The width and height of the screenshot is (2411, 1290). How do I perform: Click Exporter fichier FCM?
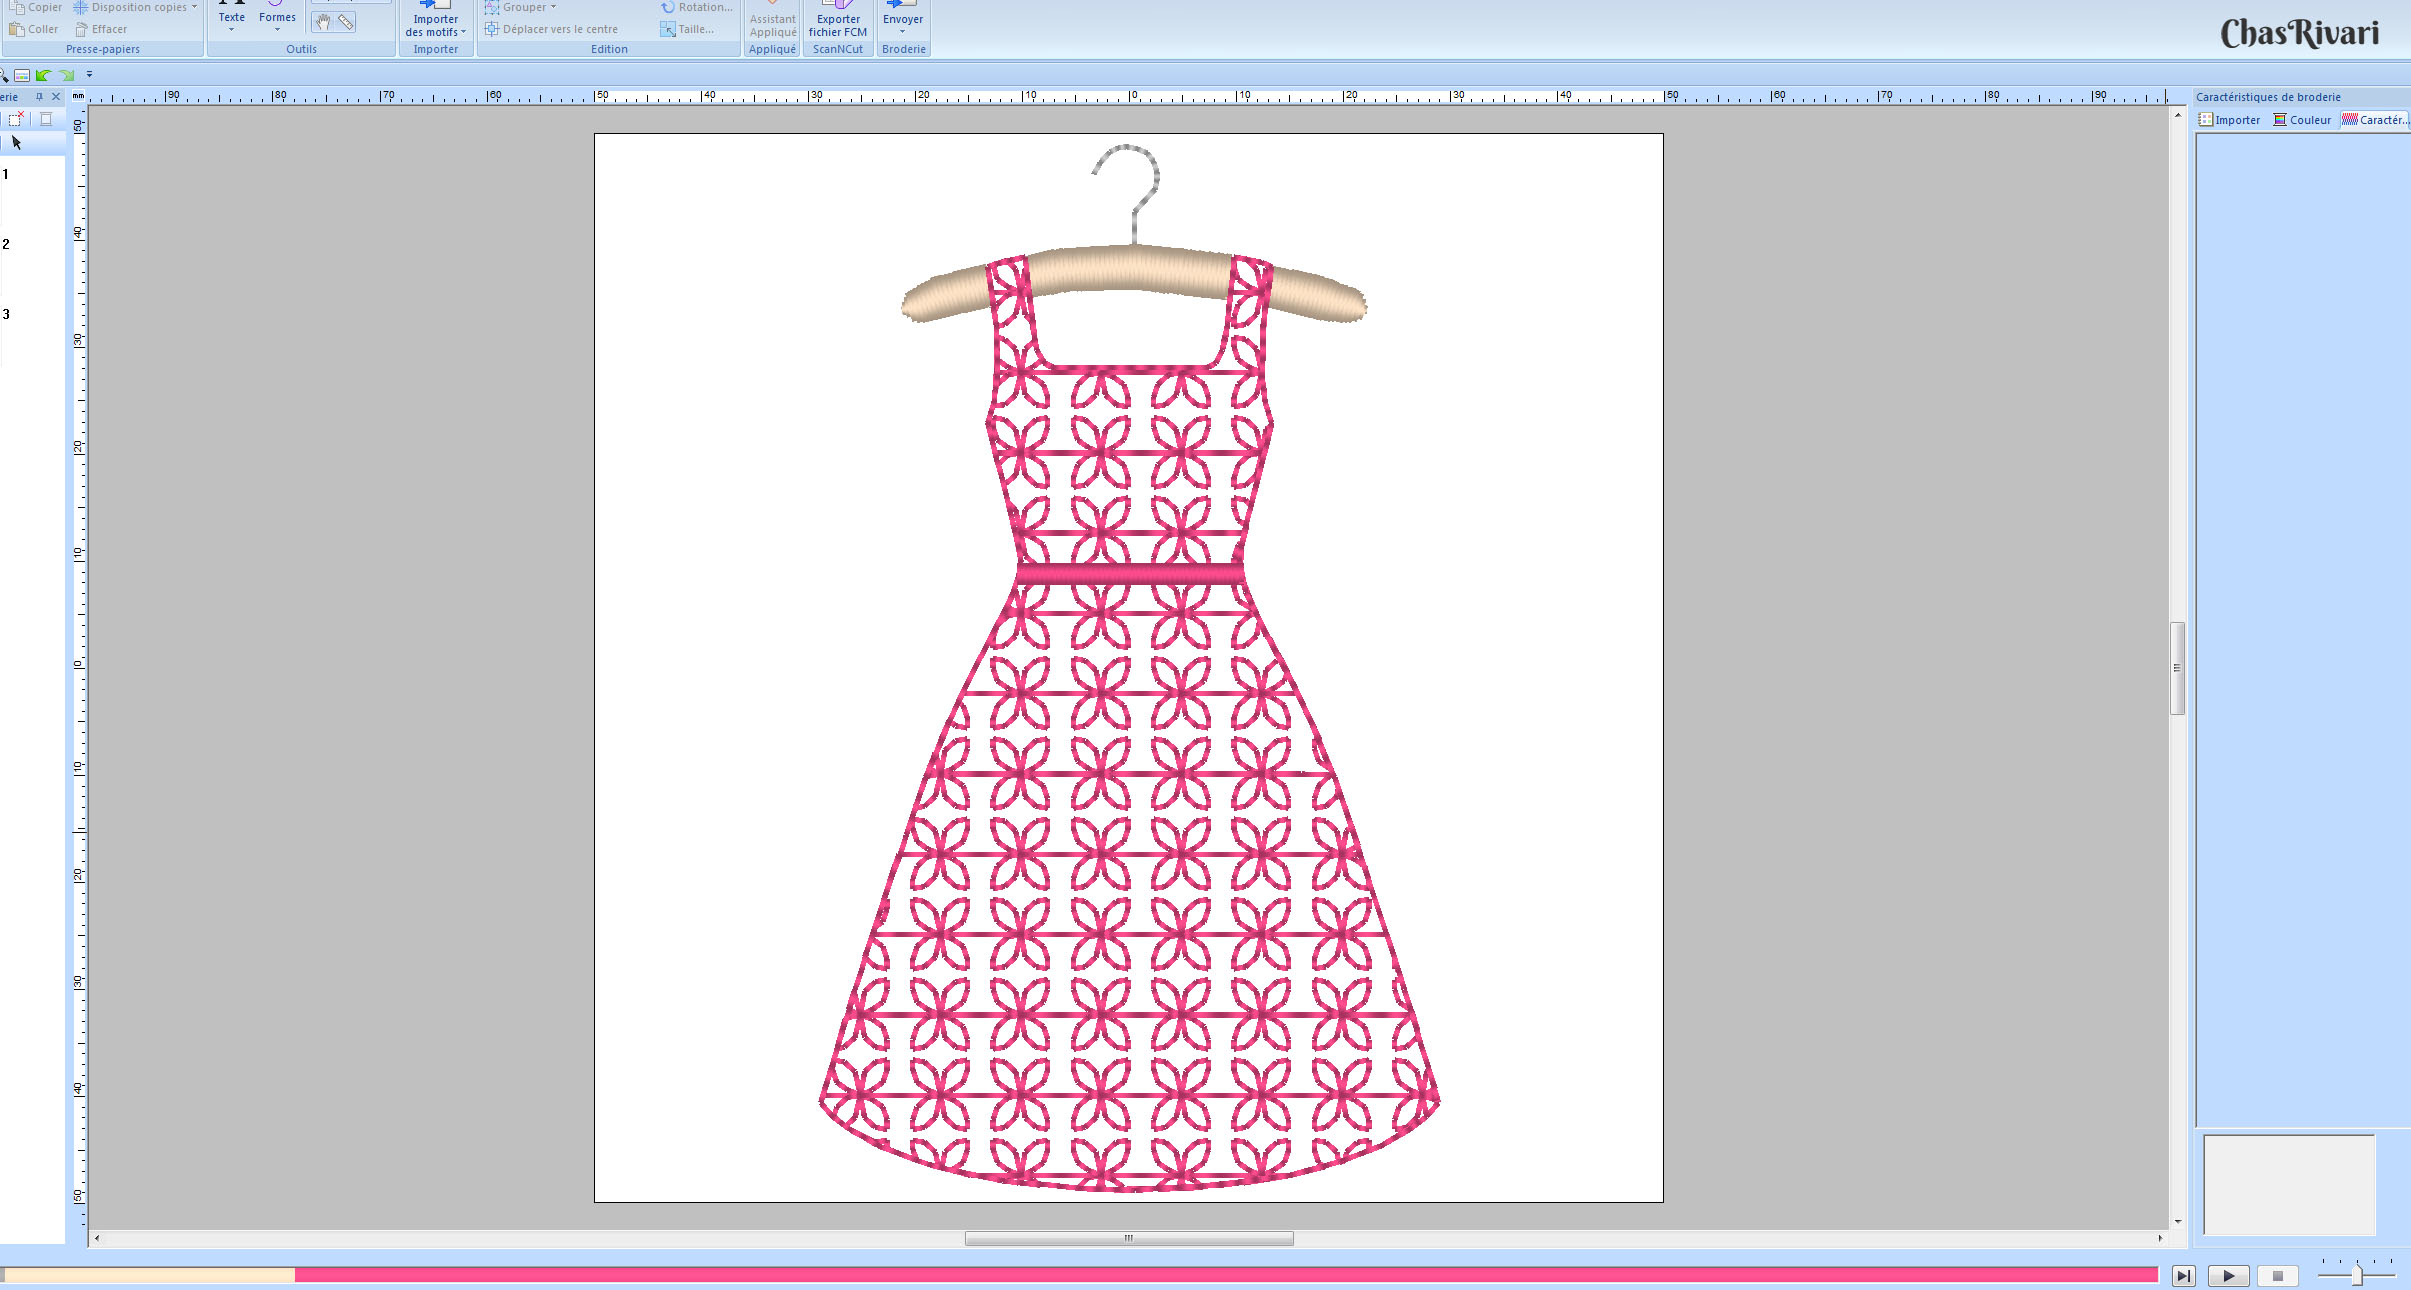coord(838,20)
